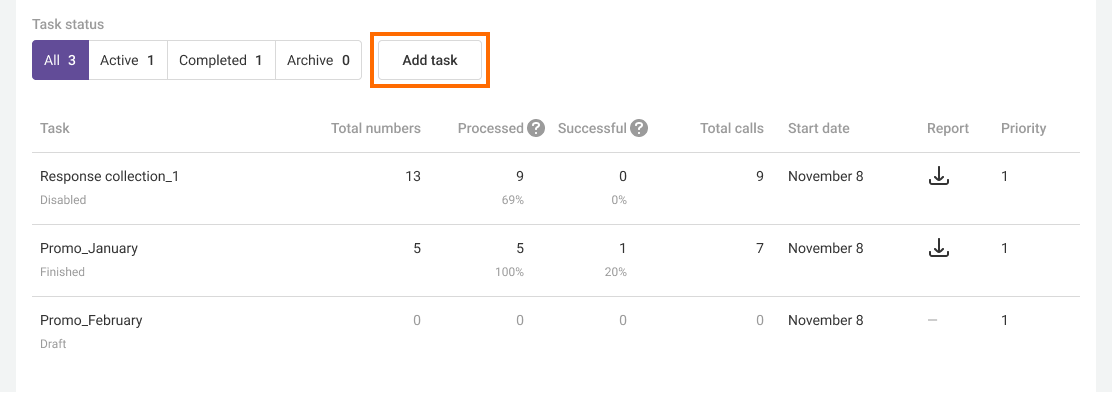Download the Promo_January report

click(x=938, y=249)
